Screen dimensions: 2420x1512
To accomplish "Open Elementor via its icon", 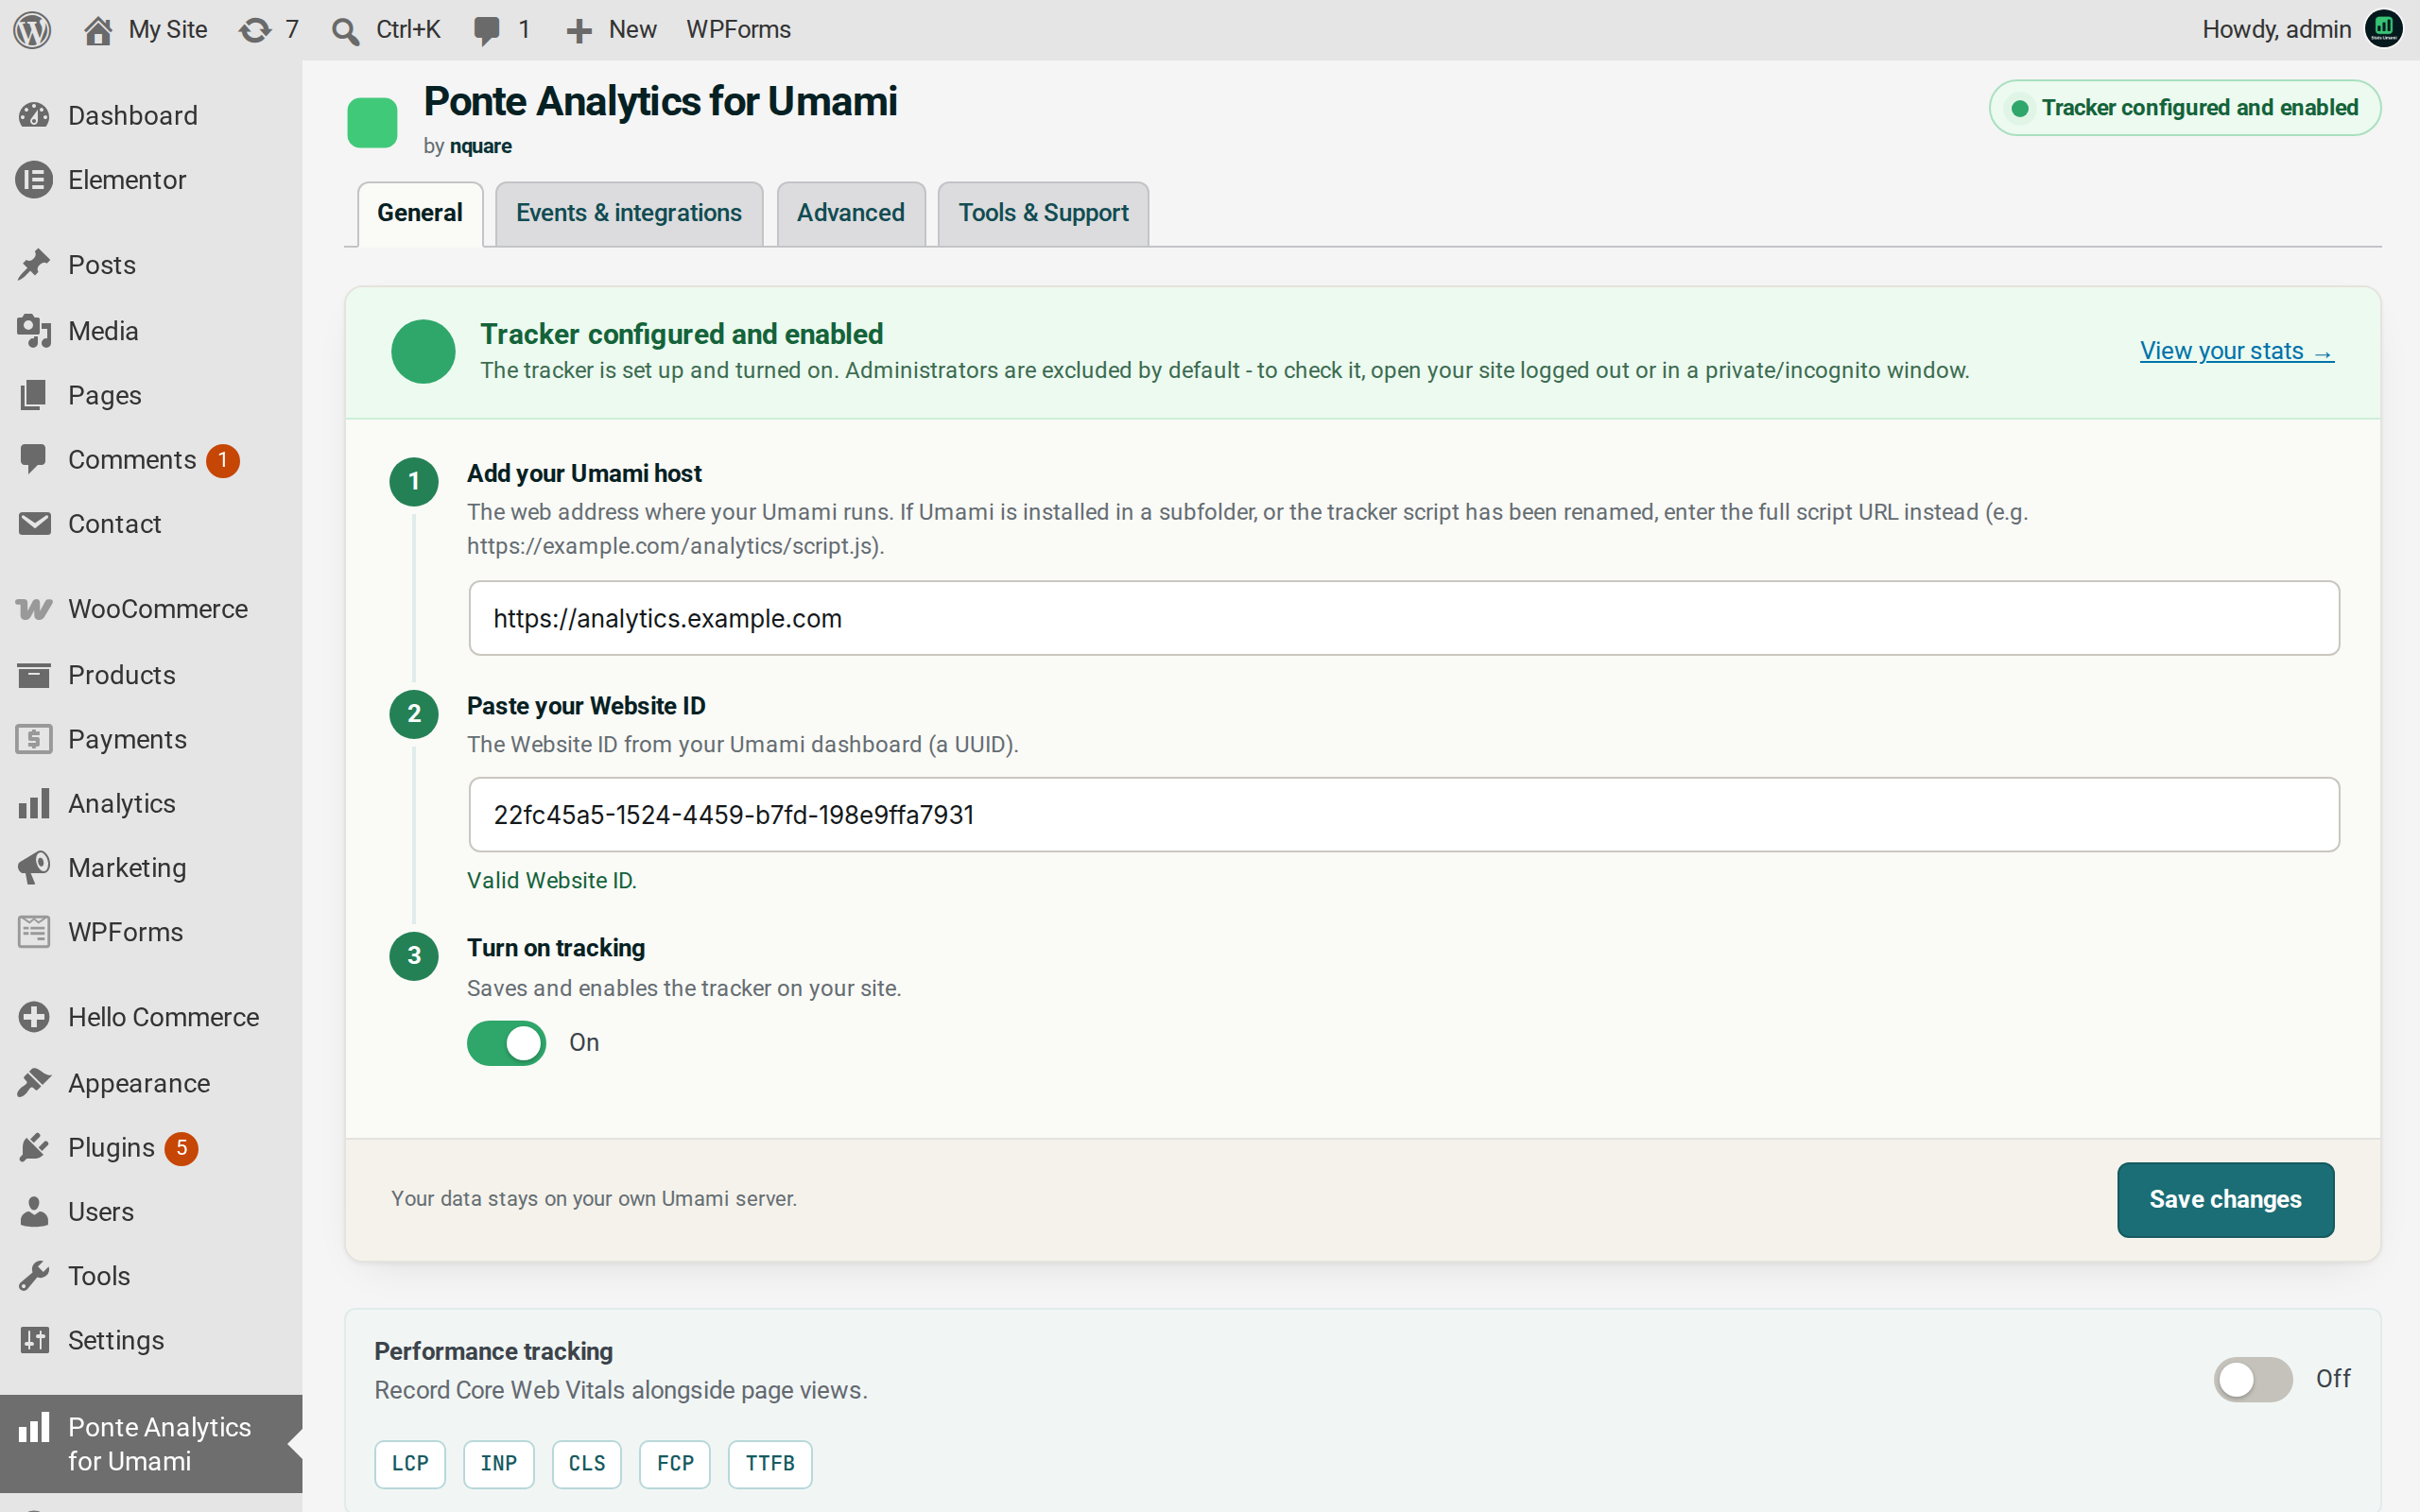I will click(34, 180).
